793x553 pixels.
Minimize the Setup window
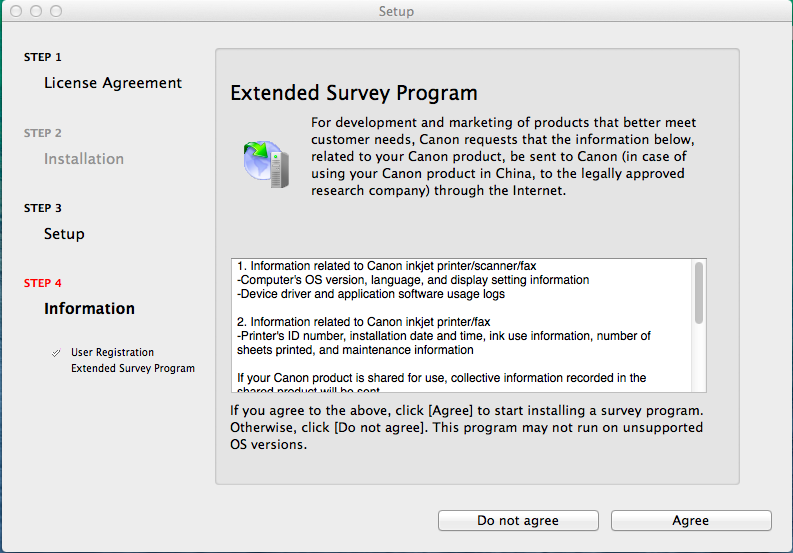36,11
